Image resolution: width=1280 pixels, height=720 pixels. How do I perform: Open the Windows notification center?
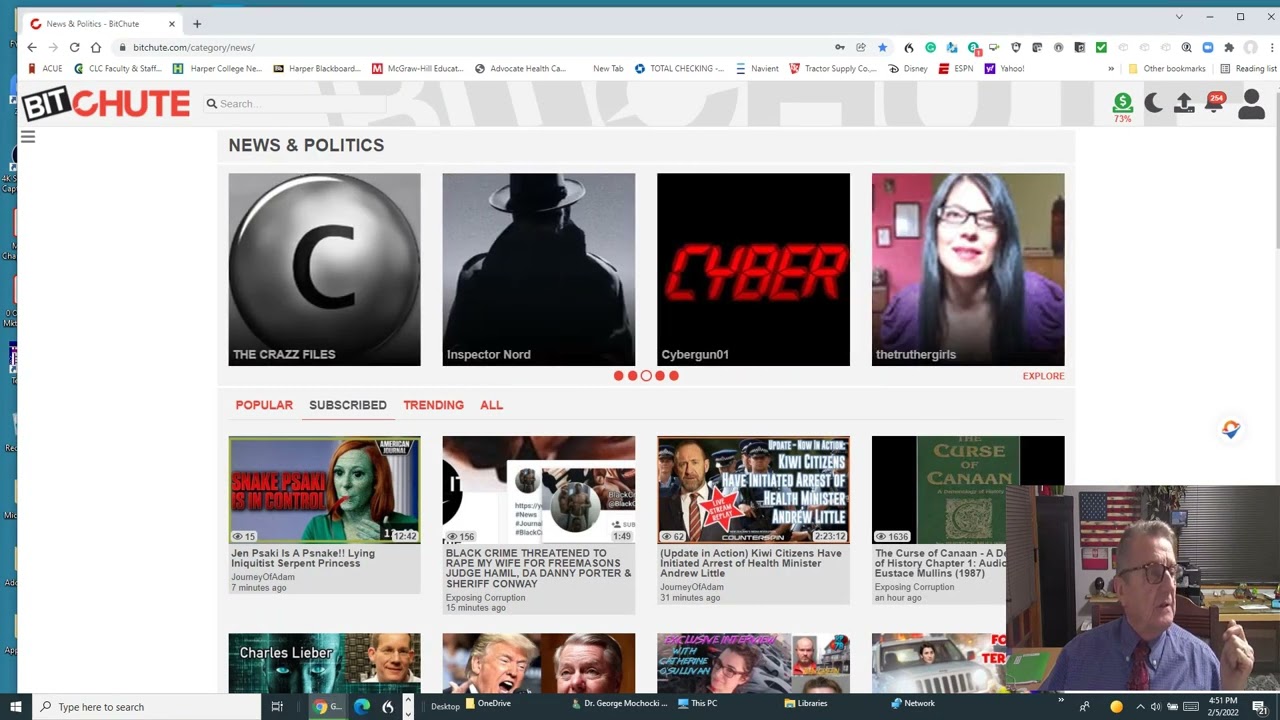[x=1260, y=707]
